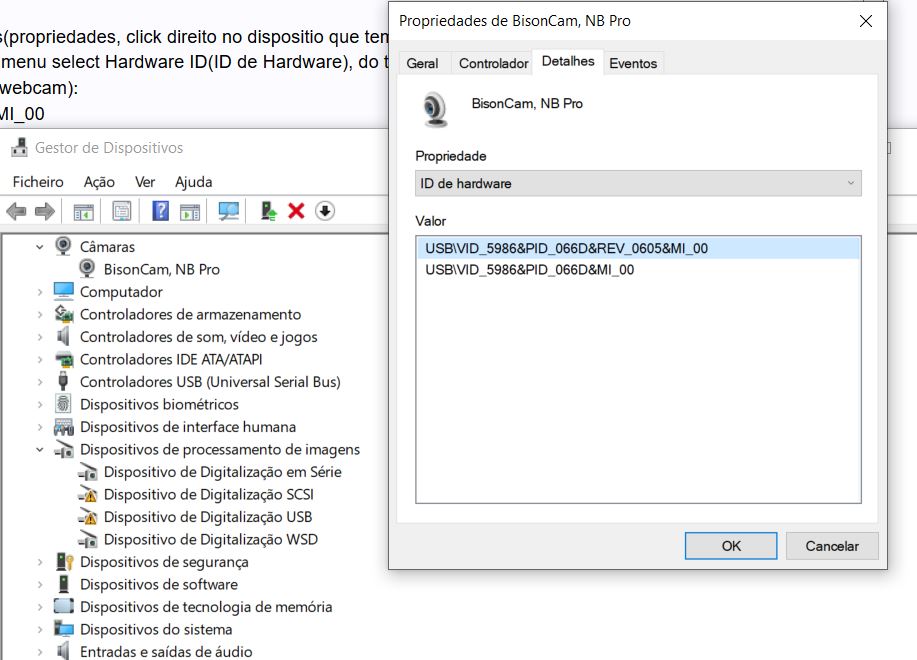The image size is (917, 660).
Task: Click the Câmaras webcam category icon
Action: pos(63,246)
